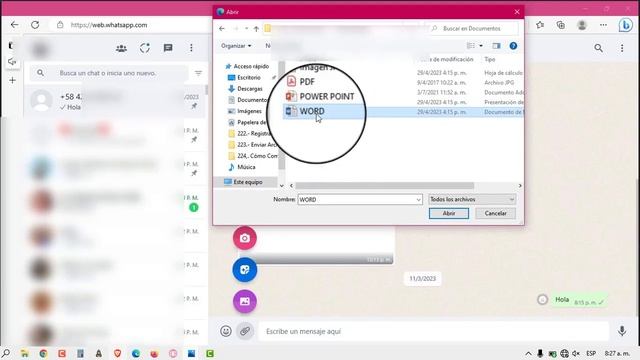Open browser settings ellipsis menu
Screen dimensions: 640x360
click(x=603, y=25)
